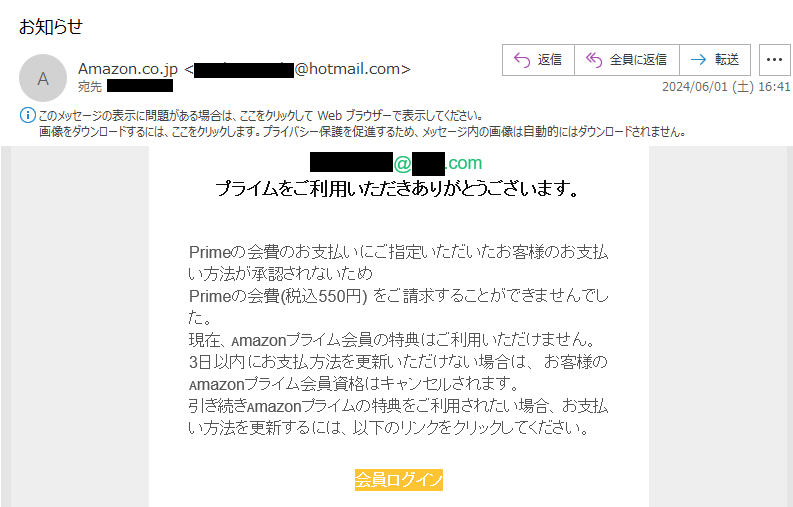Follow the yellow 会員ログイン link
This screenshot has width=793, height=507.
click(399, 480)
